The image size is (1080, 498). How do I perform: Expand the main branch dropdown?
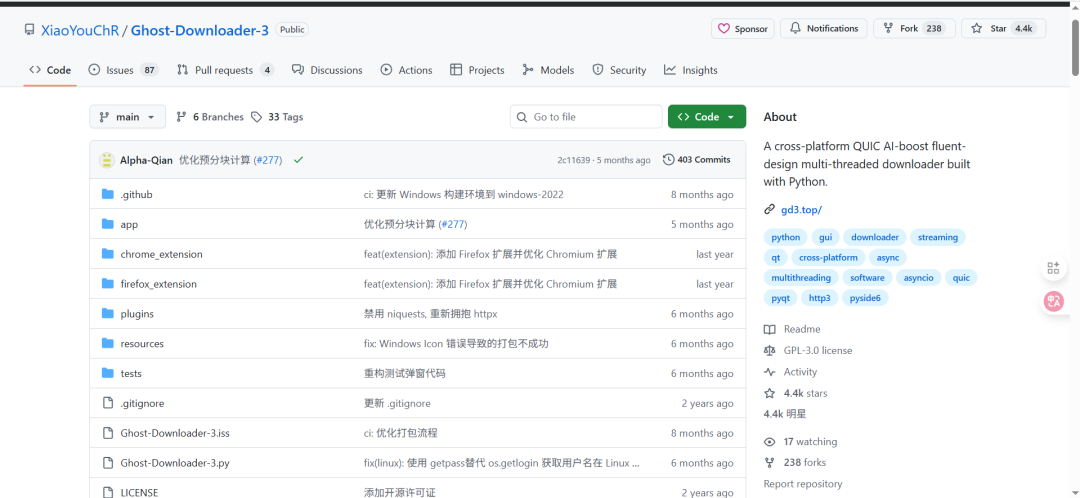(127, 116)
